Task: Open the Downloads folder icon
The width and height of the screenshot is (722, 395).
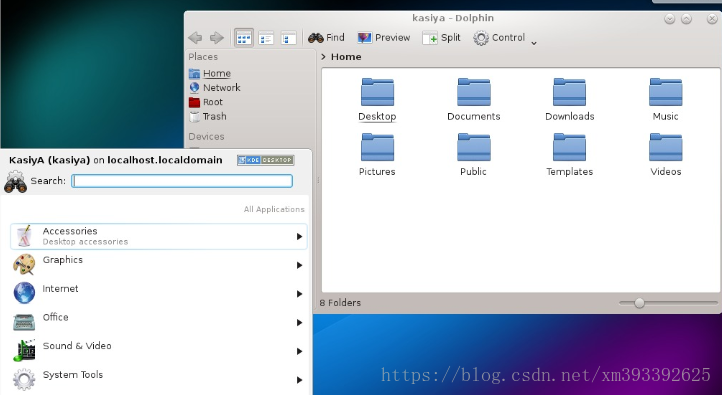Action: [x=570, y=92]
